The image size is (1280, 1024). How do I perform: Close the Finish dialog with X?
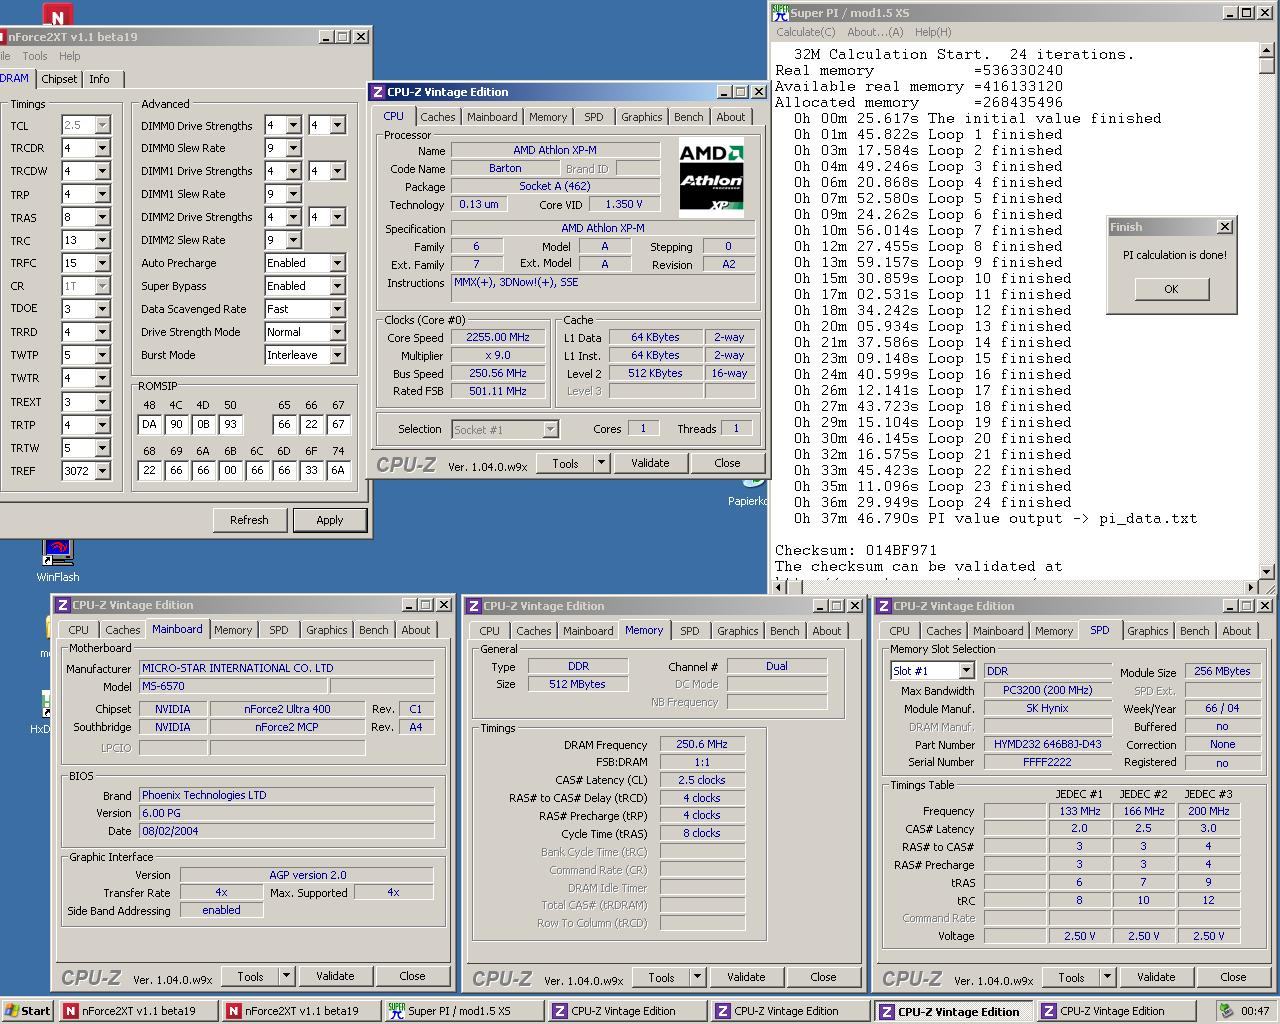click(1225, 227)
